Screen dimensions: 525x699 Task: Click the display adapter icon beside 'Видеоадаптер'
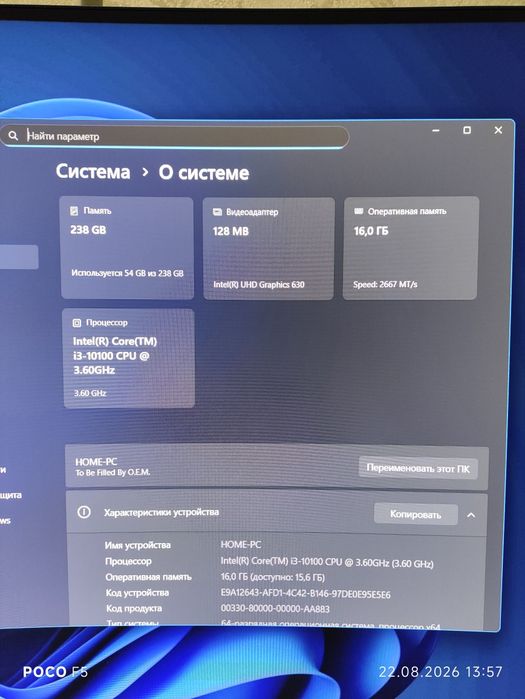click(217, 212)
